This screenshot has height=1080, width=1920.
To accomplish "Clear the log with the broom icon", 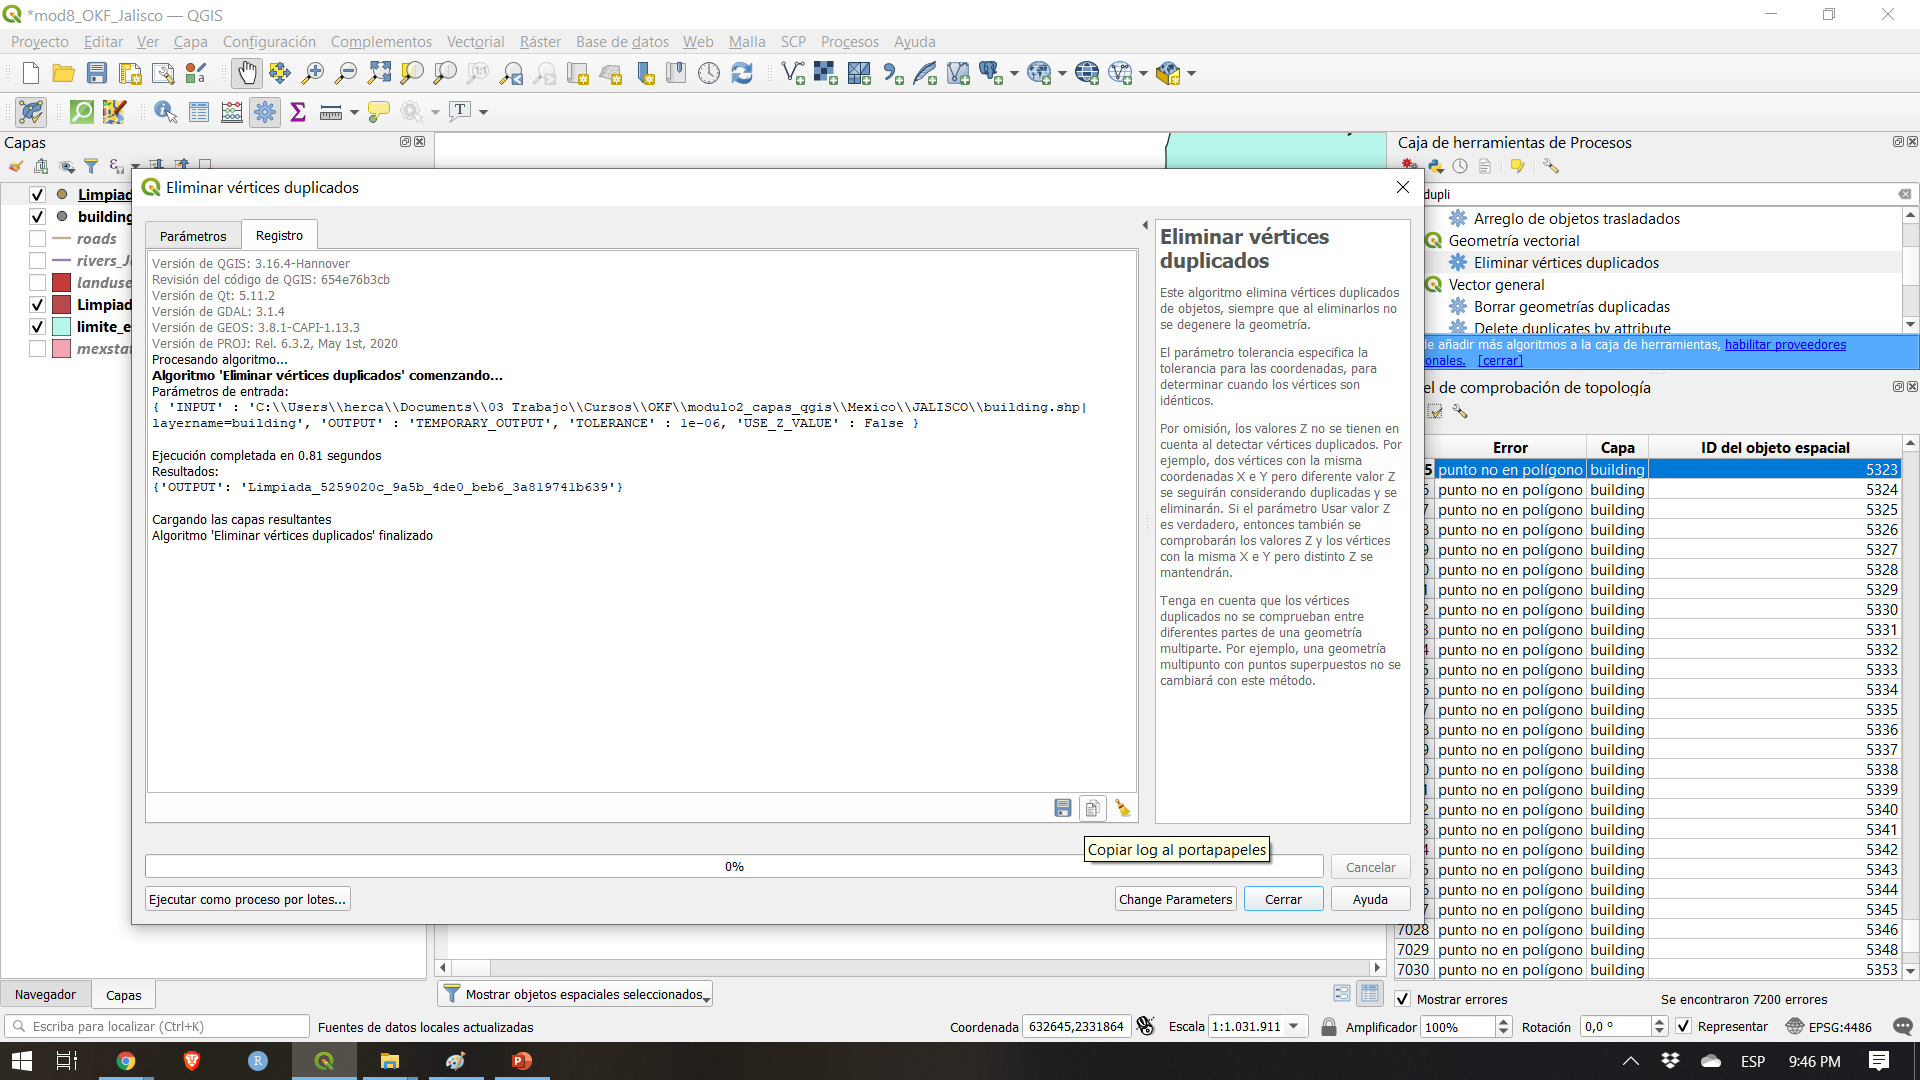I will click(1123, 808).
